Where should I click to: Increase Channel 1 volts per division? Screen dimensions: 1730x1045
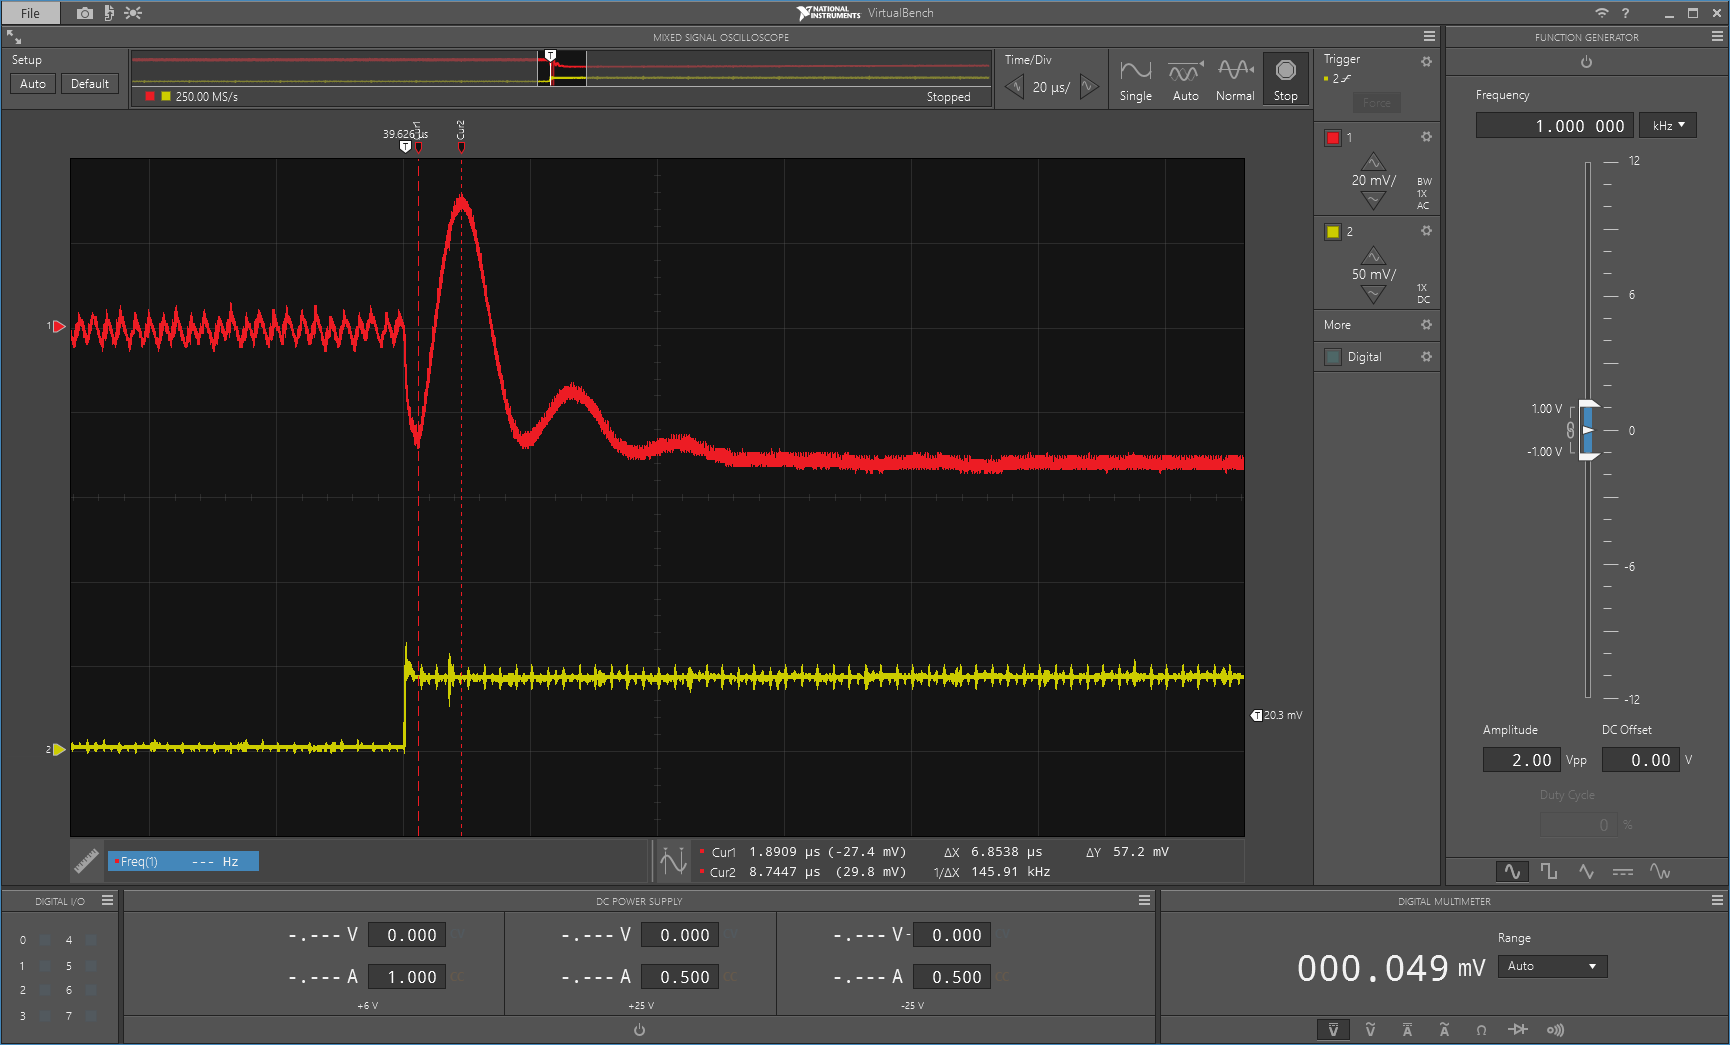1373,161
